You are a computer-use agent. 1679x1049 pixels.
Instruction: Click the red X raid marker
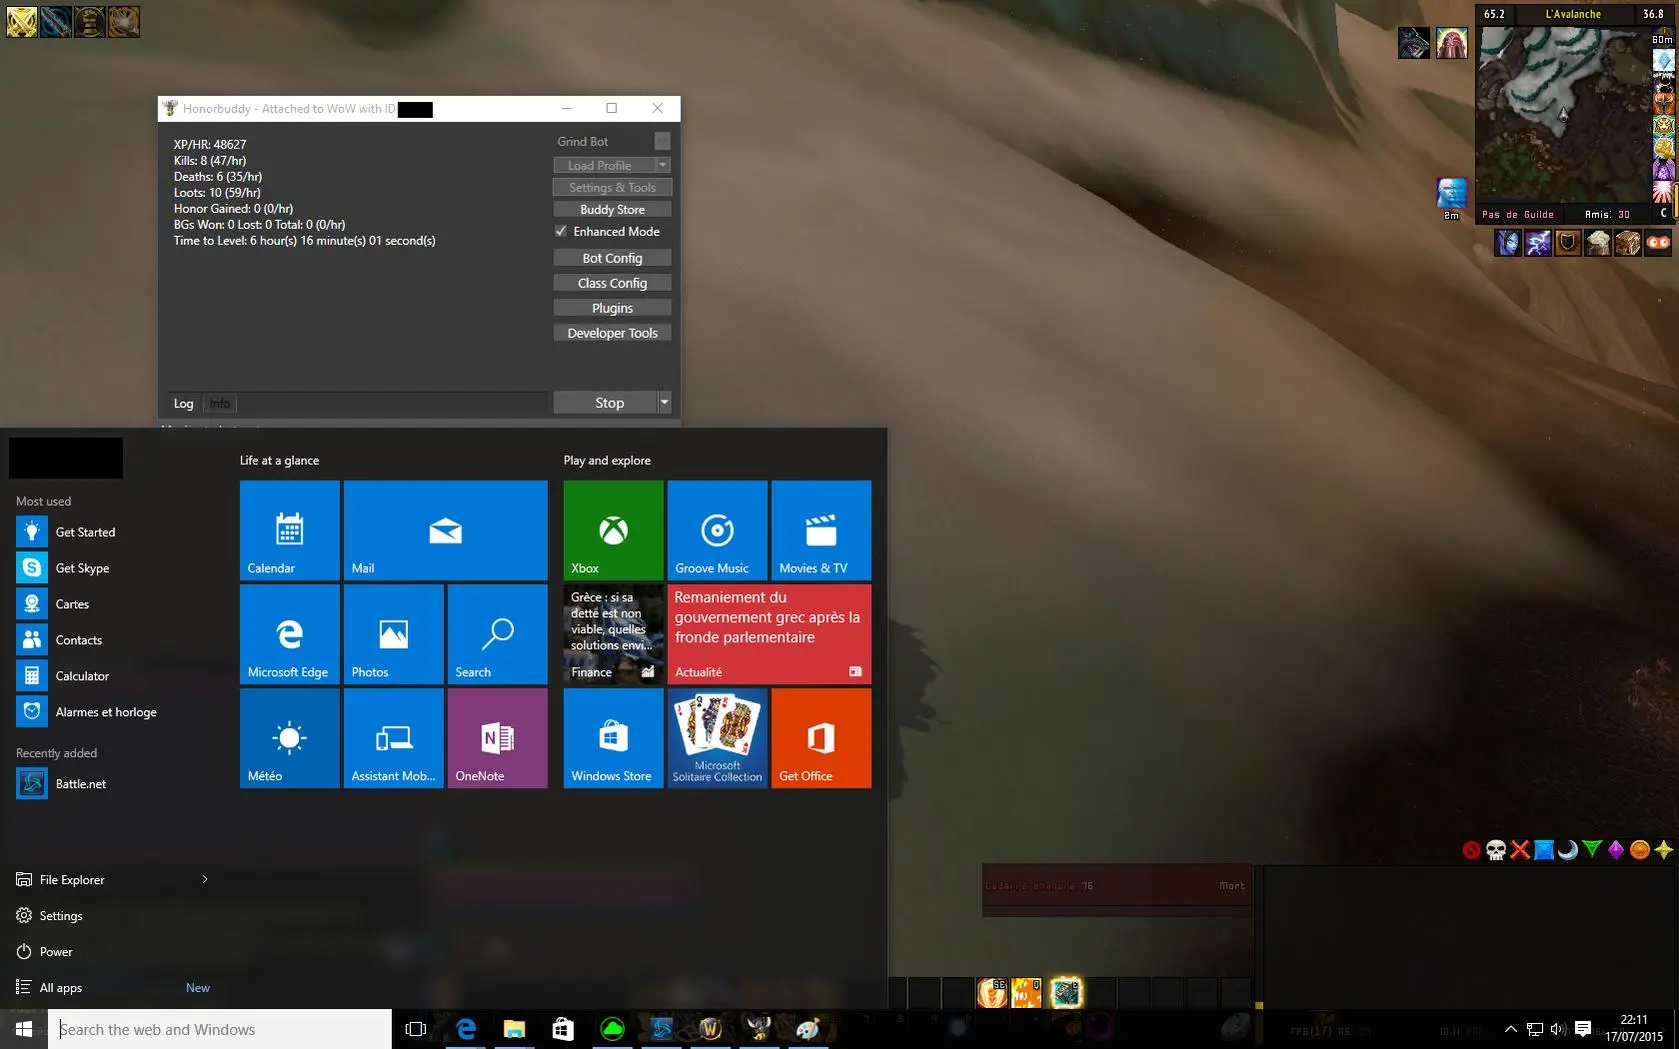click(1520, 850)
